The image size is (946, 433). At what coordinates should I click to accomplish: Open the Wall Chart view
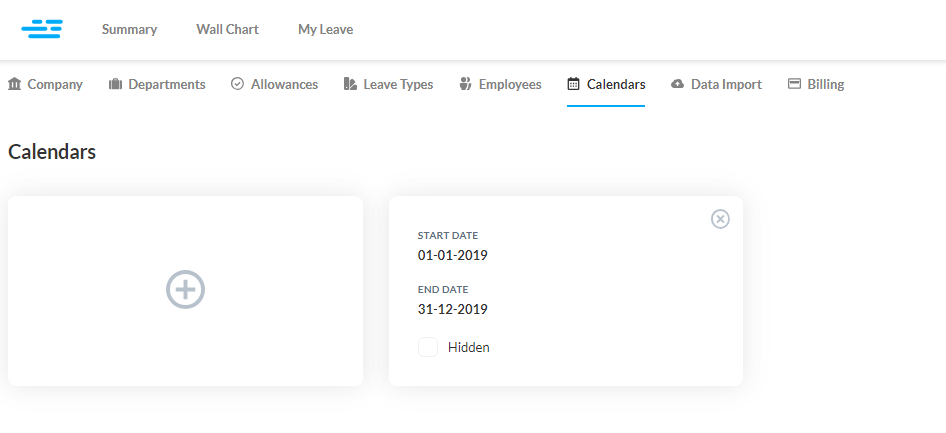pos(227,29)
